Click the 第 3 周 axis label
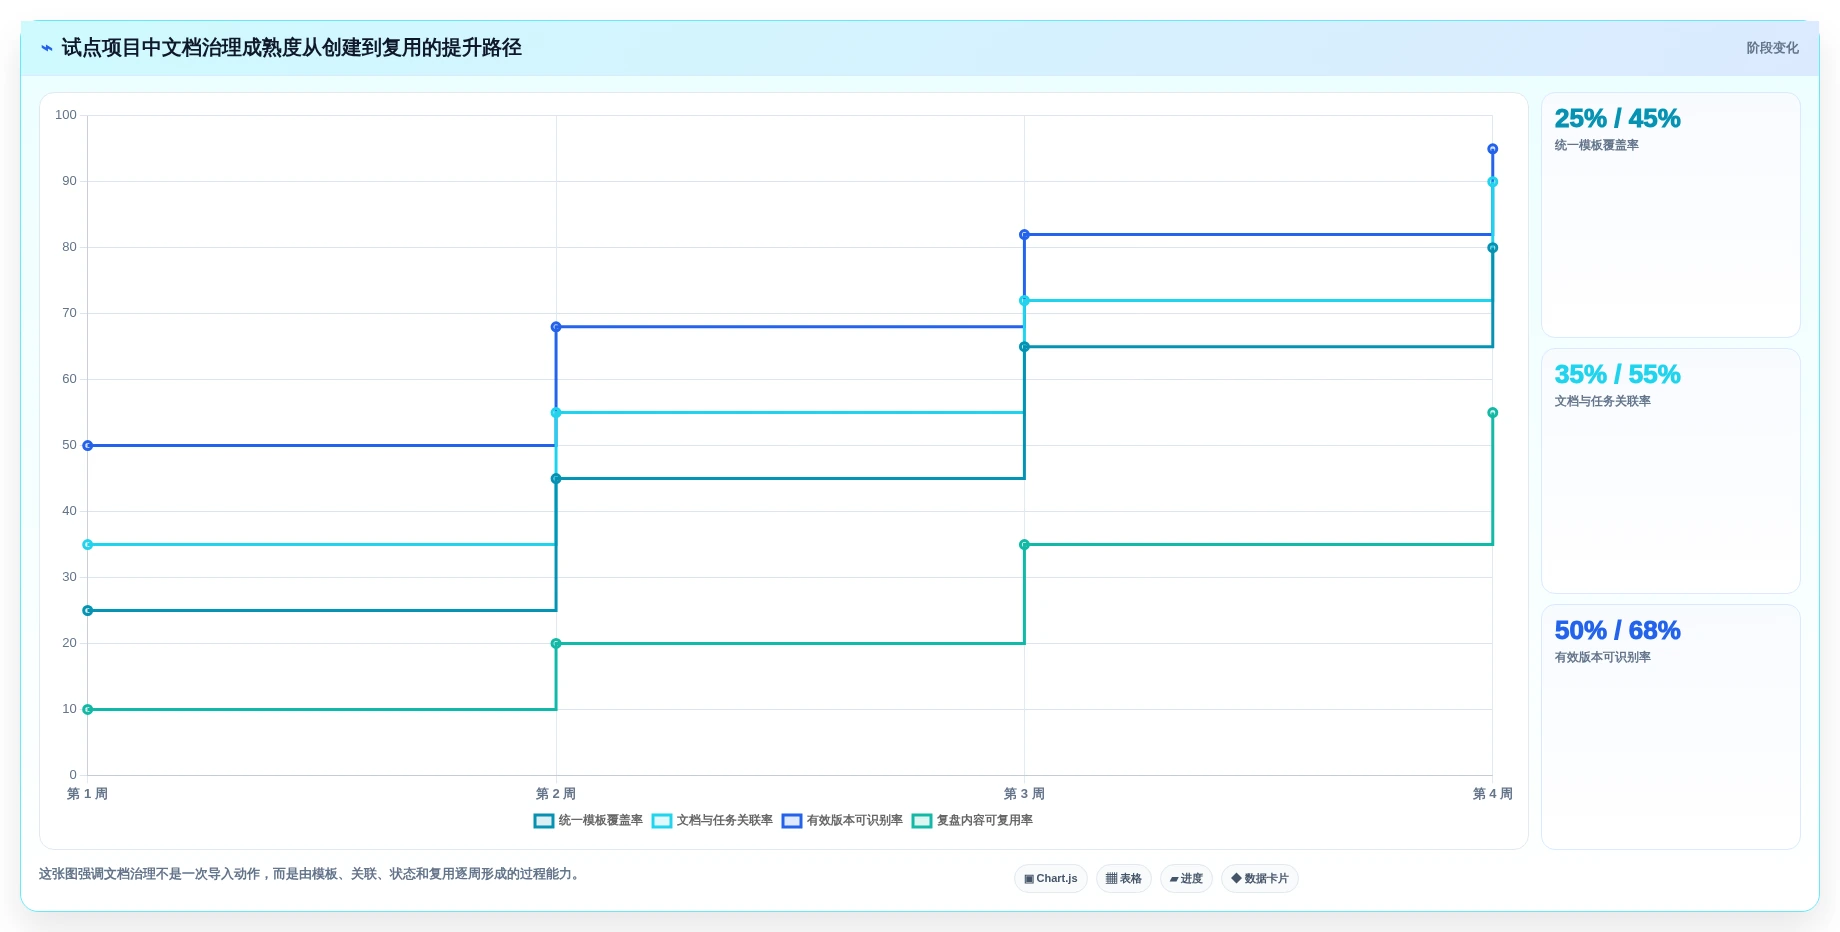This screenshot has height=932, width=1840. point(1024,794)
